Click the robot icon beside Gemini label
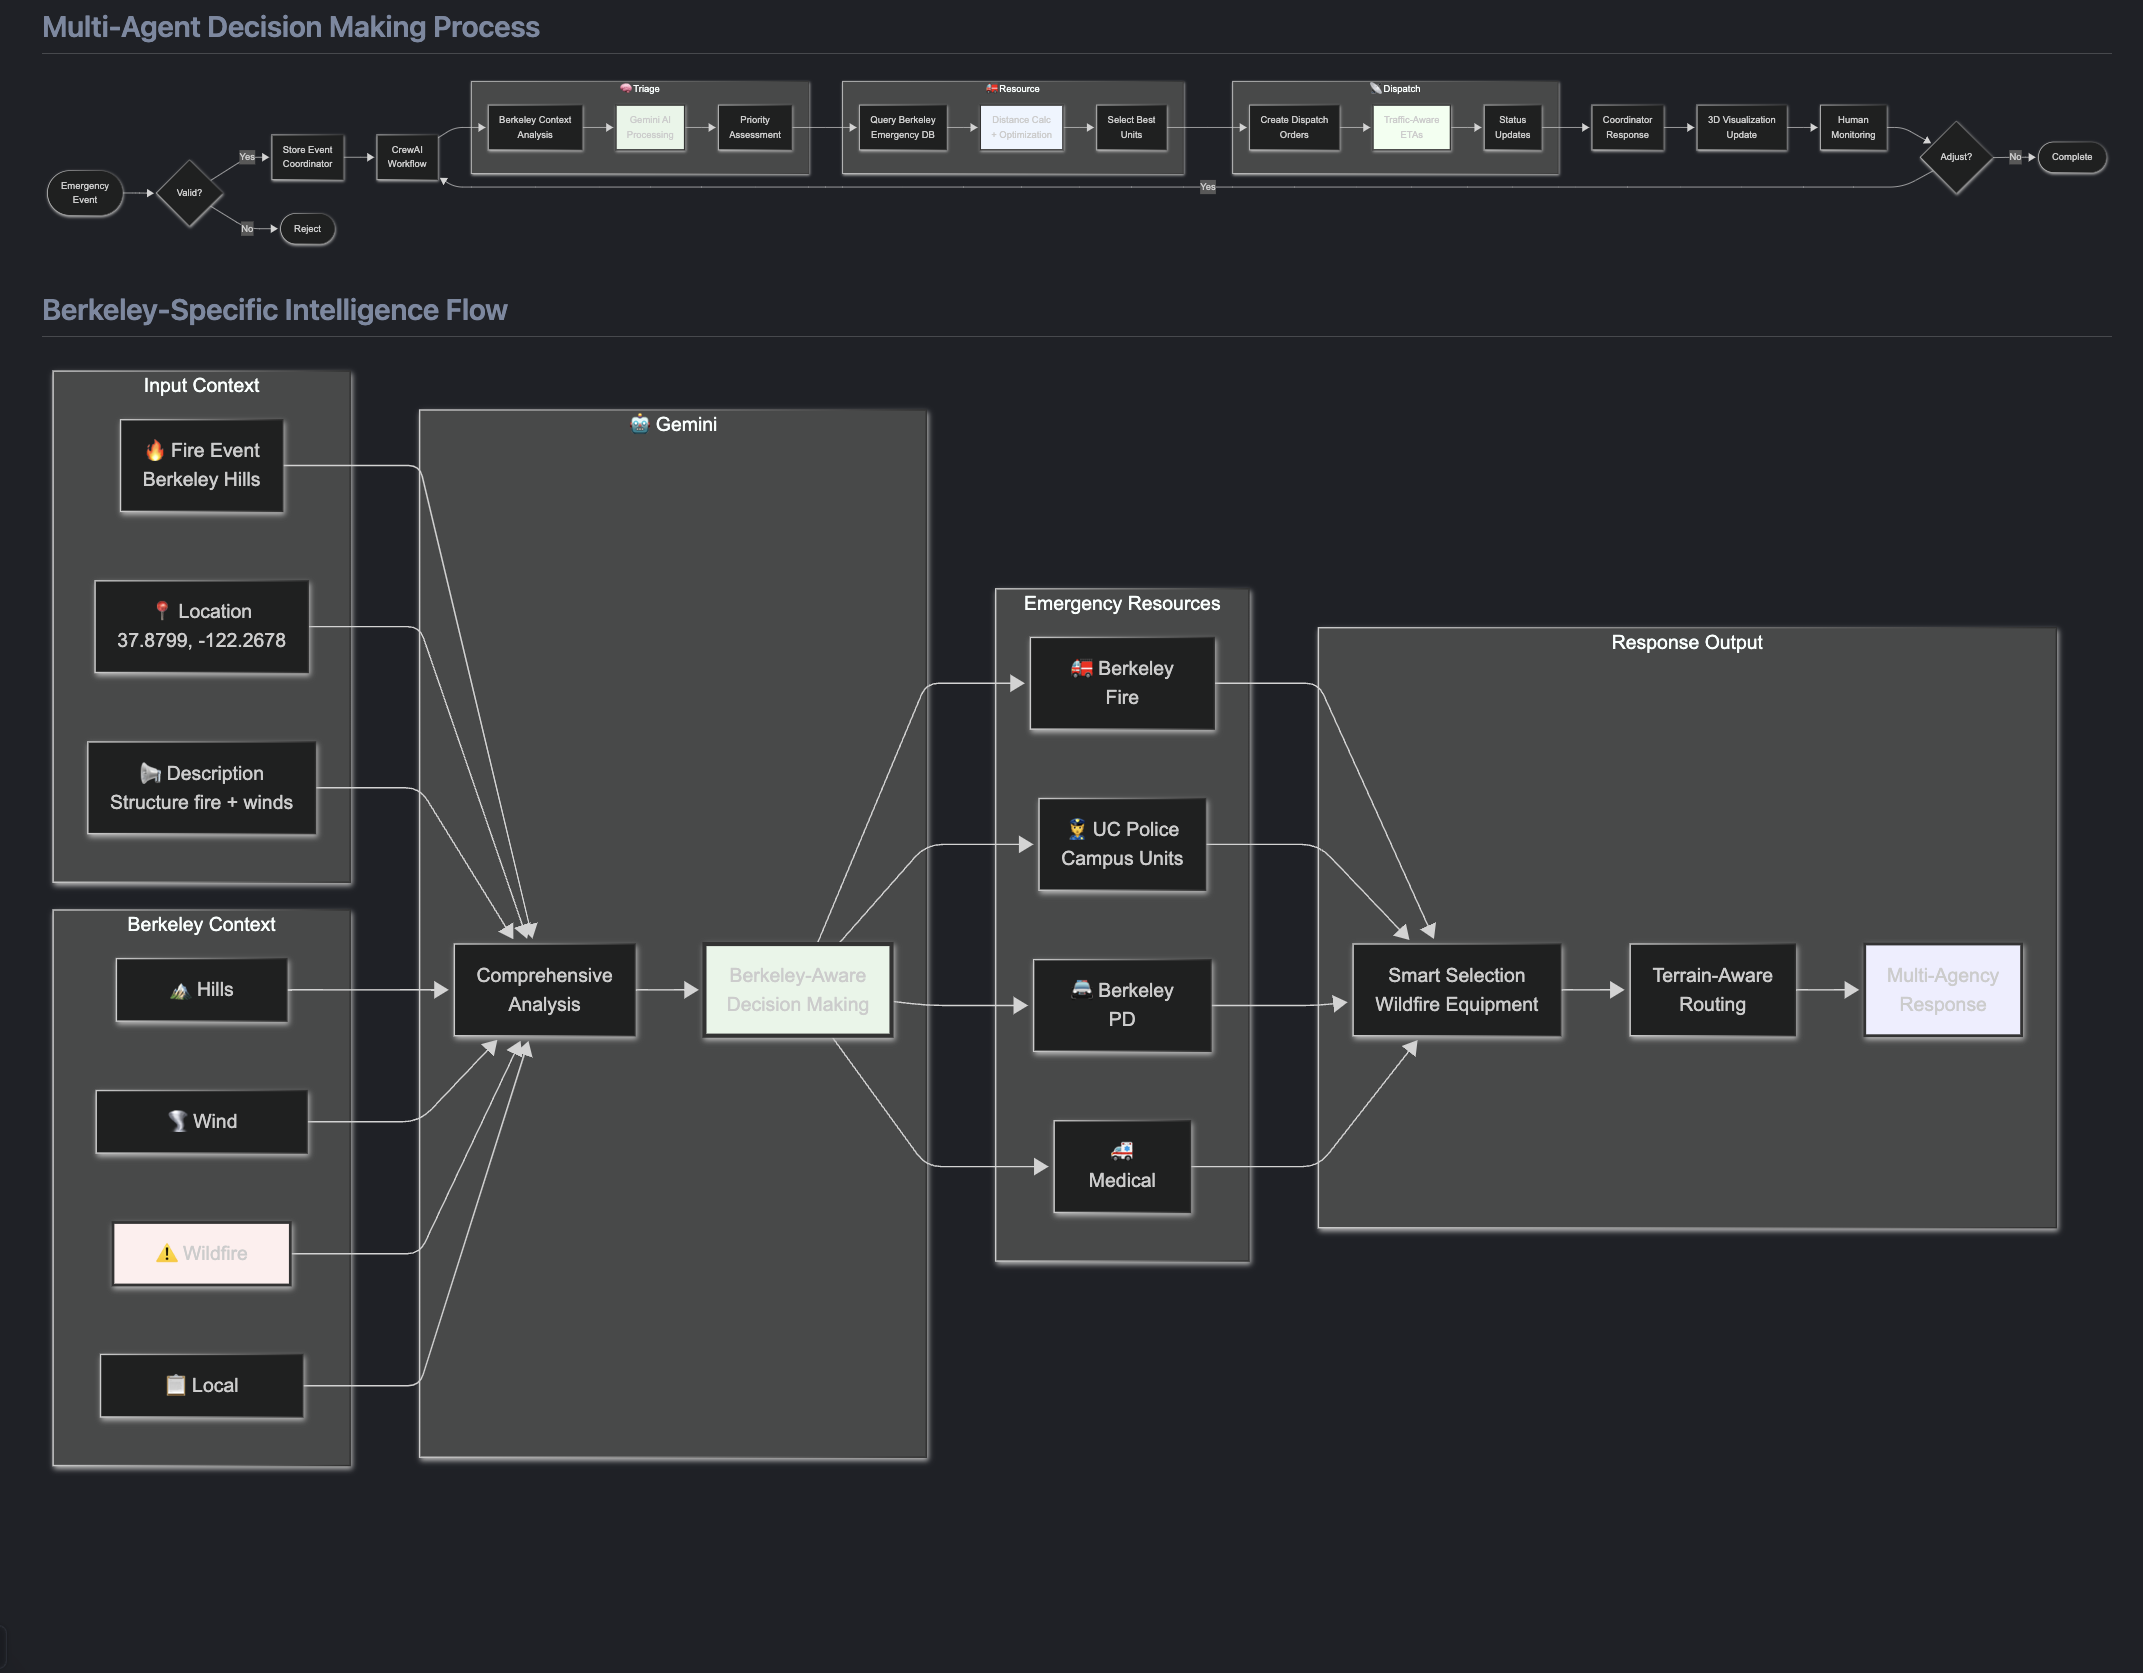This screenshot has height=1673, width=2143. click(x=640, y=424)
